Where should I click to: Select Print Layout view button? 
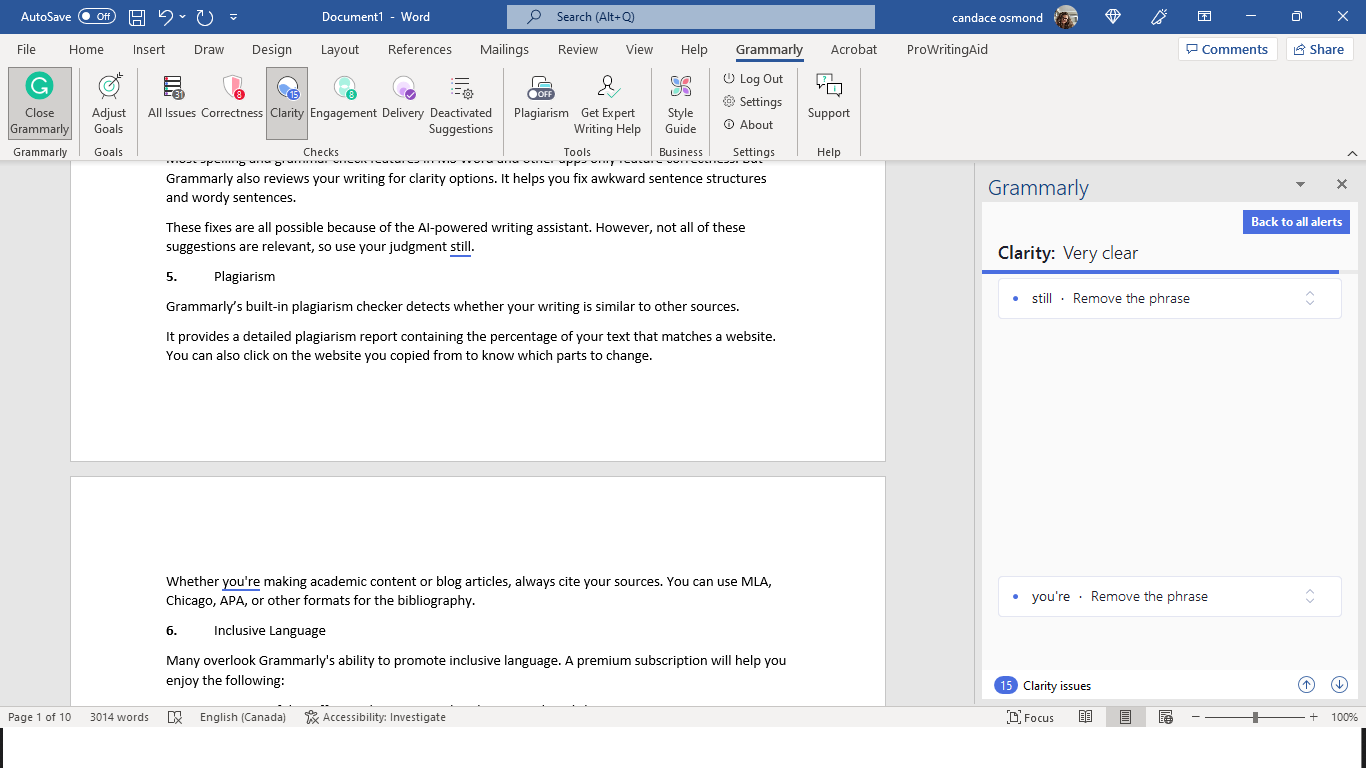1125,717
